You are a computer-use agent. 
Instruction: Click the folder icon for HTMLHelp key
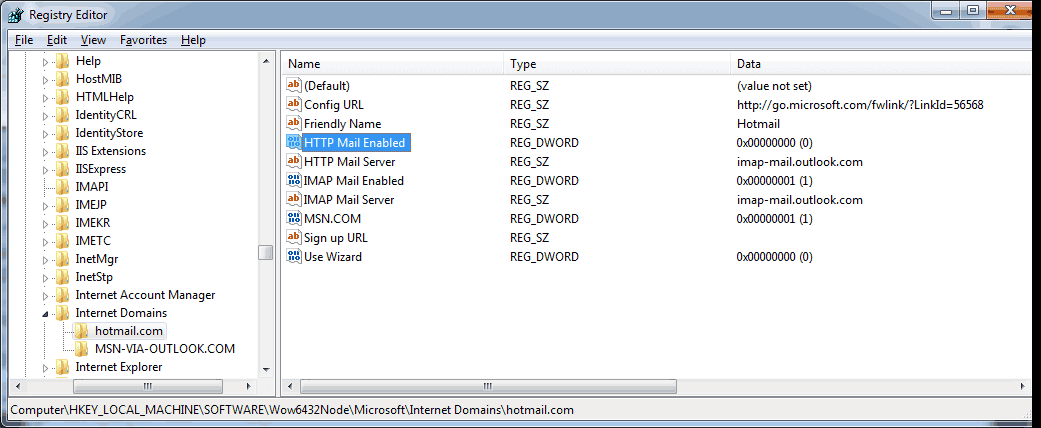coord(62,97)
